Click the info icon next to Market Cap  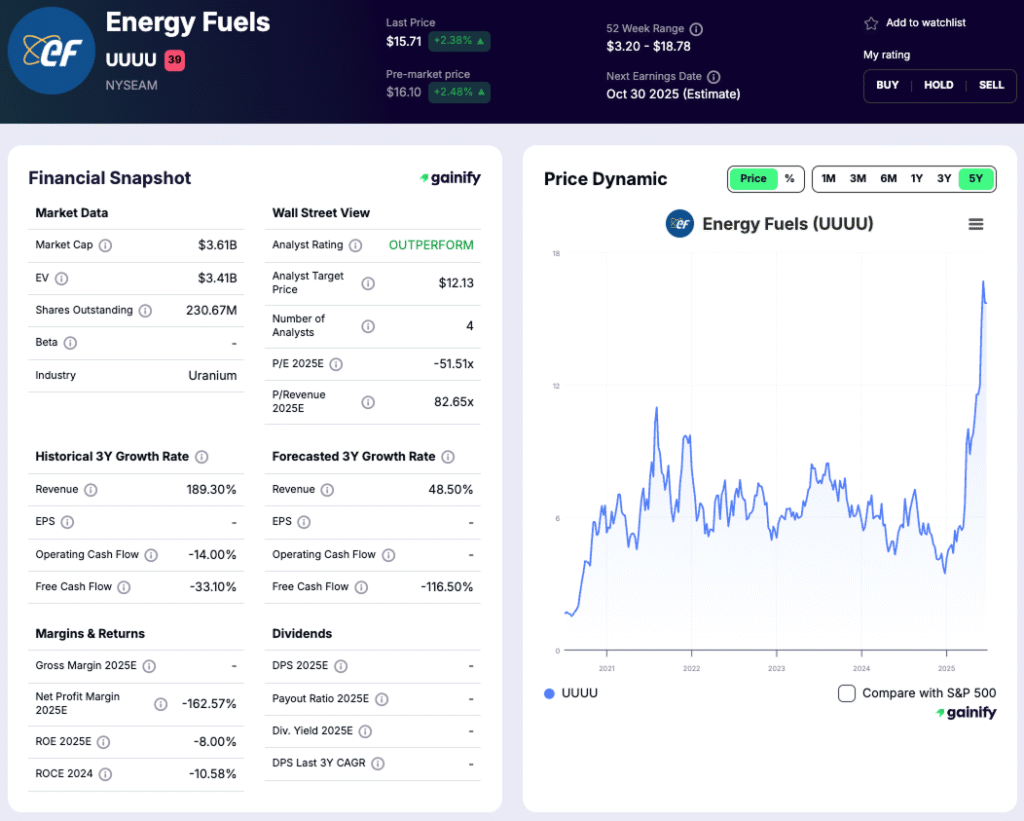(105, 245)
